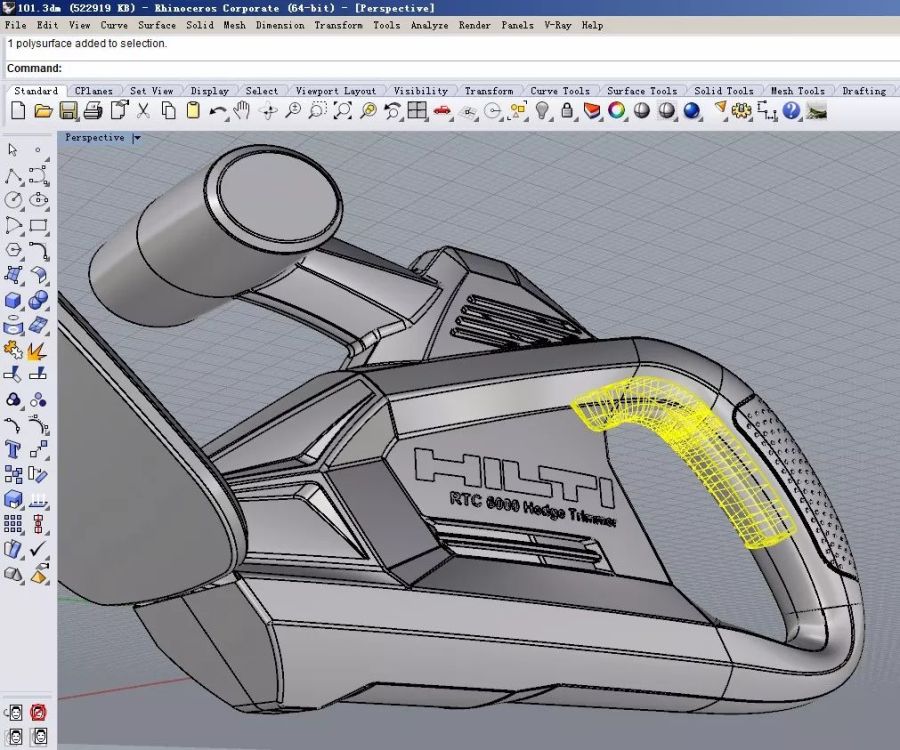The image size is (900, 750).
Task: Open the V-Ray menu
Action: 557,25
